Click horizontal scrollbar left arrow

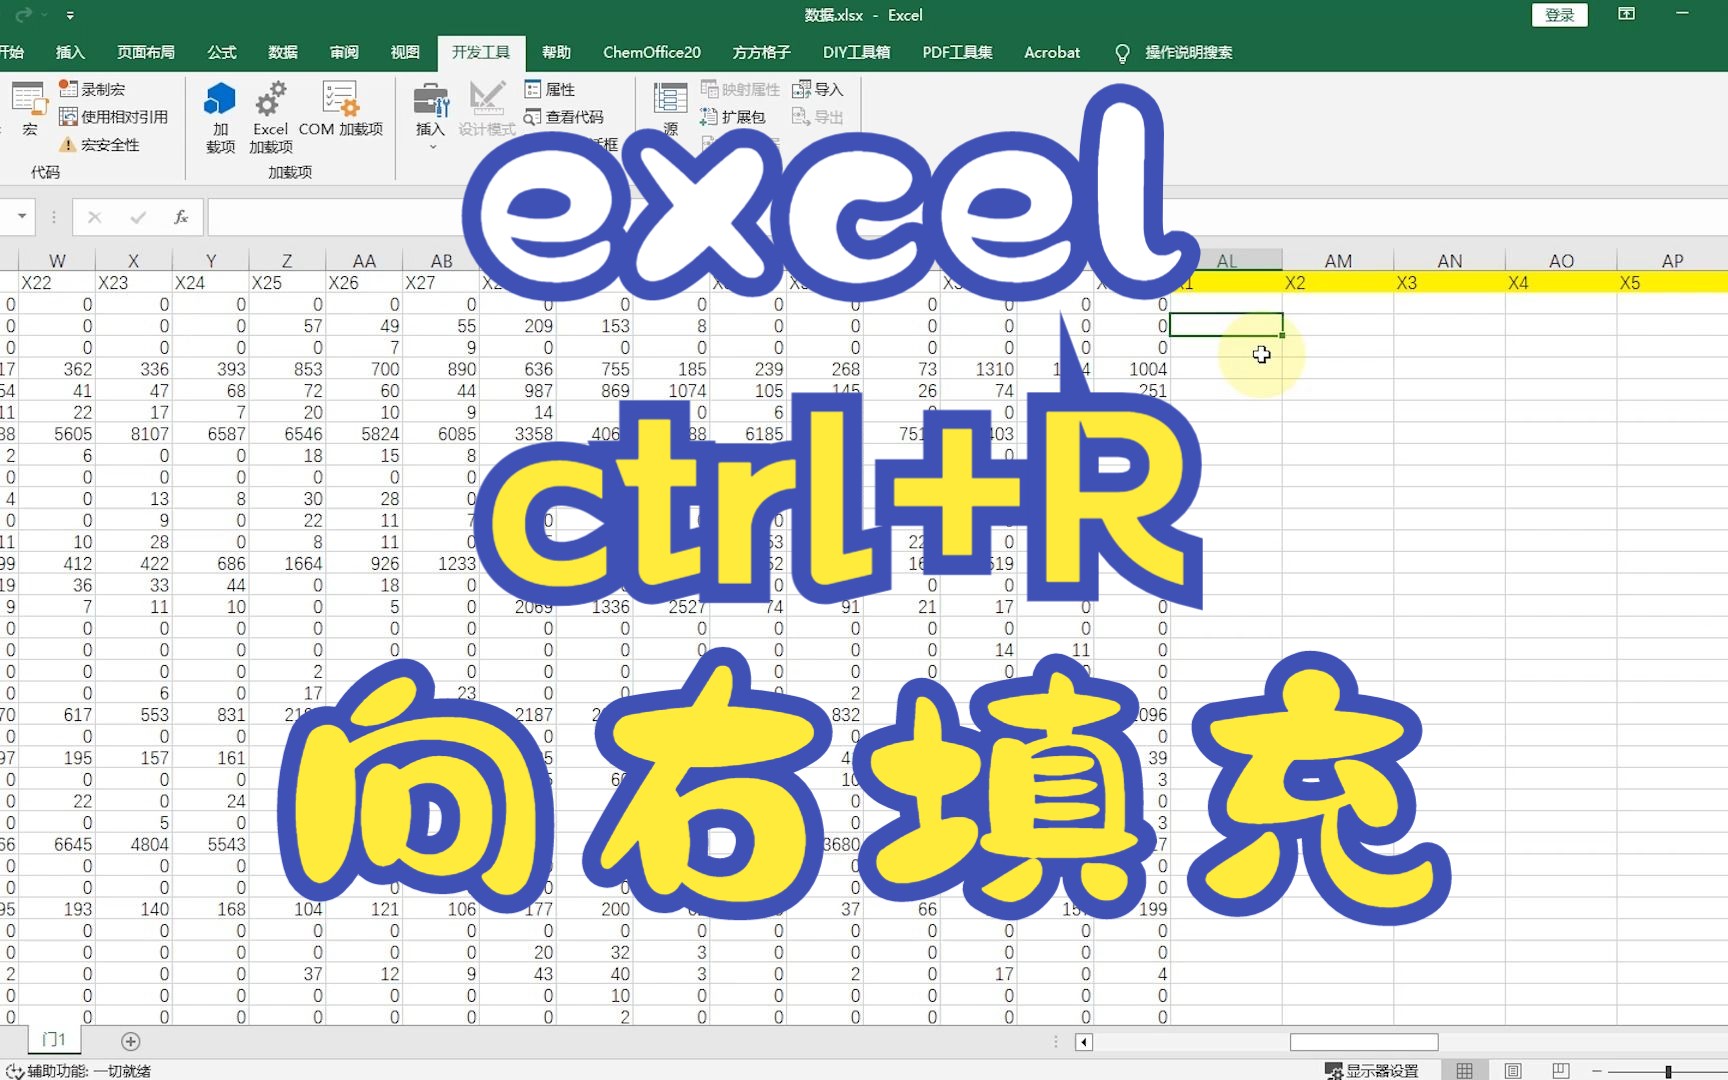(1083, 1042)
